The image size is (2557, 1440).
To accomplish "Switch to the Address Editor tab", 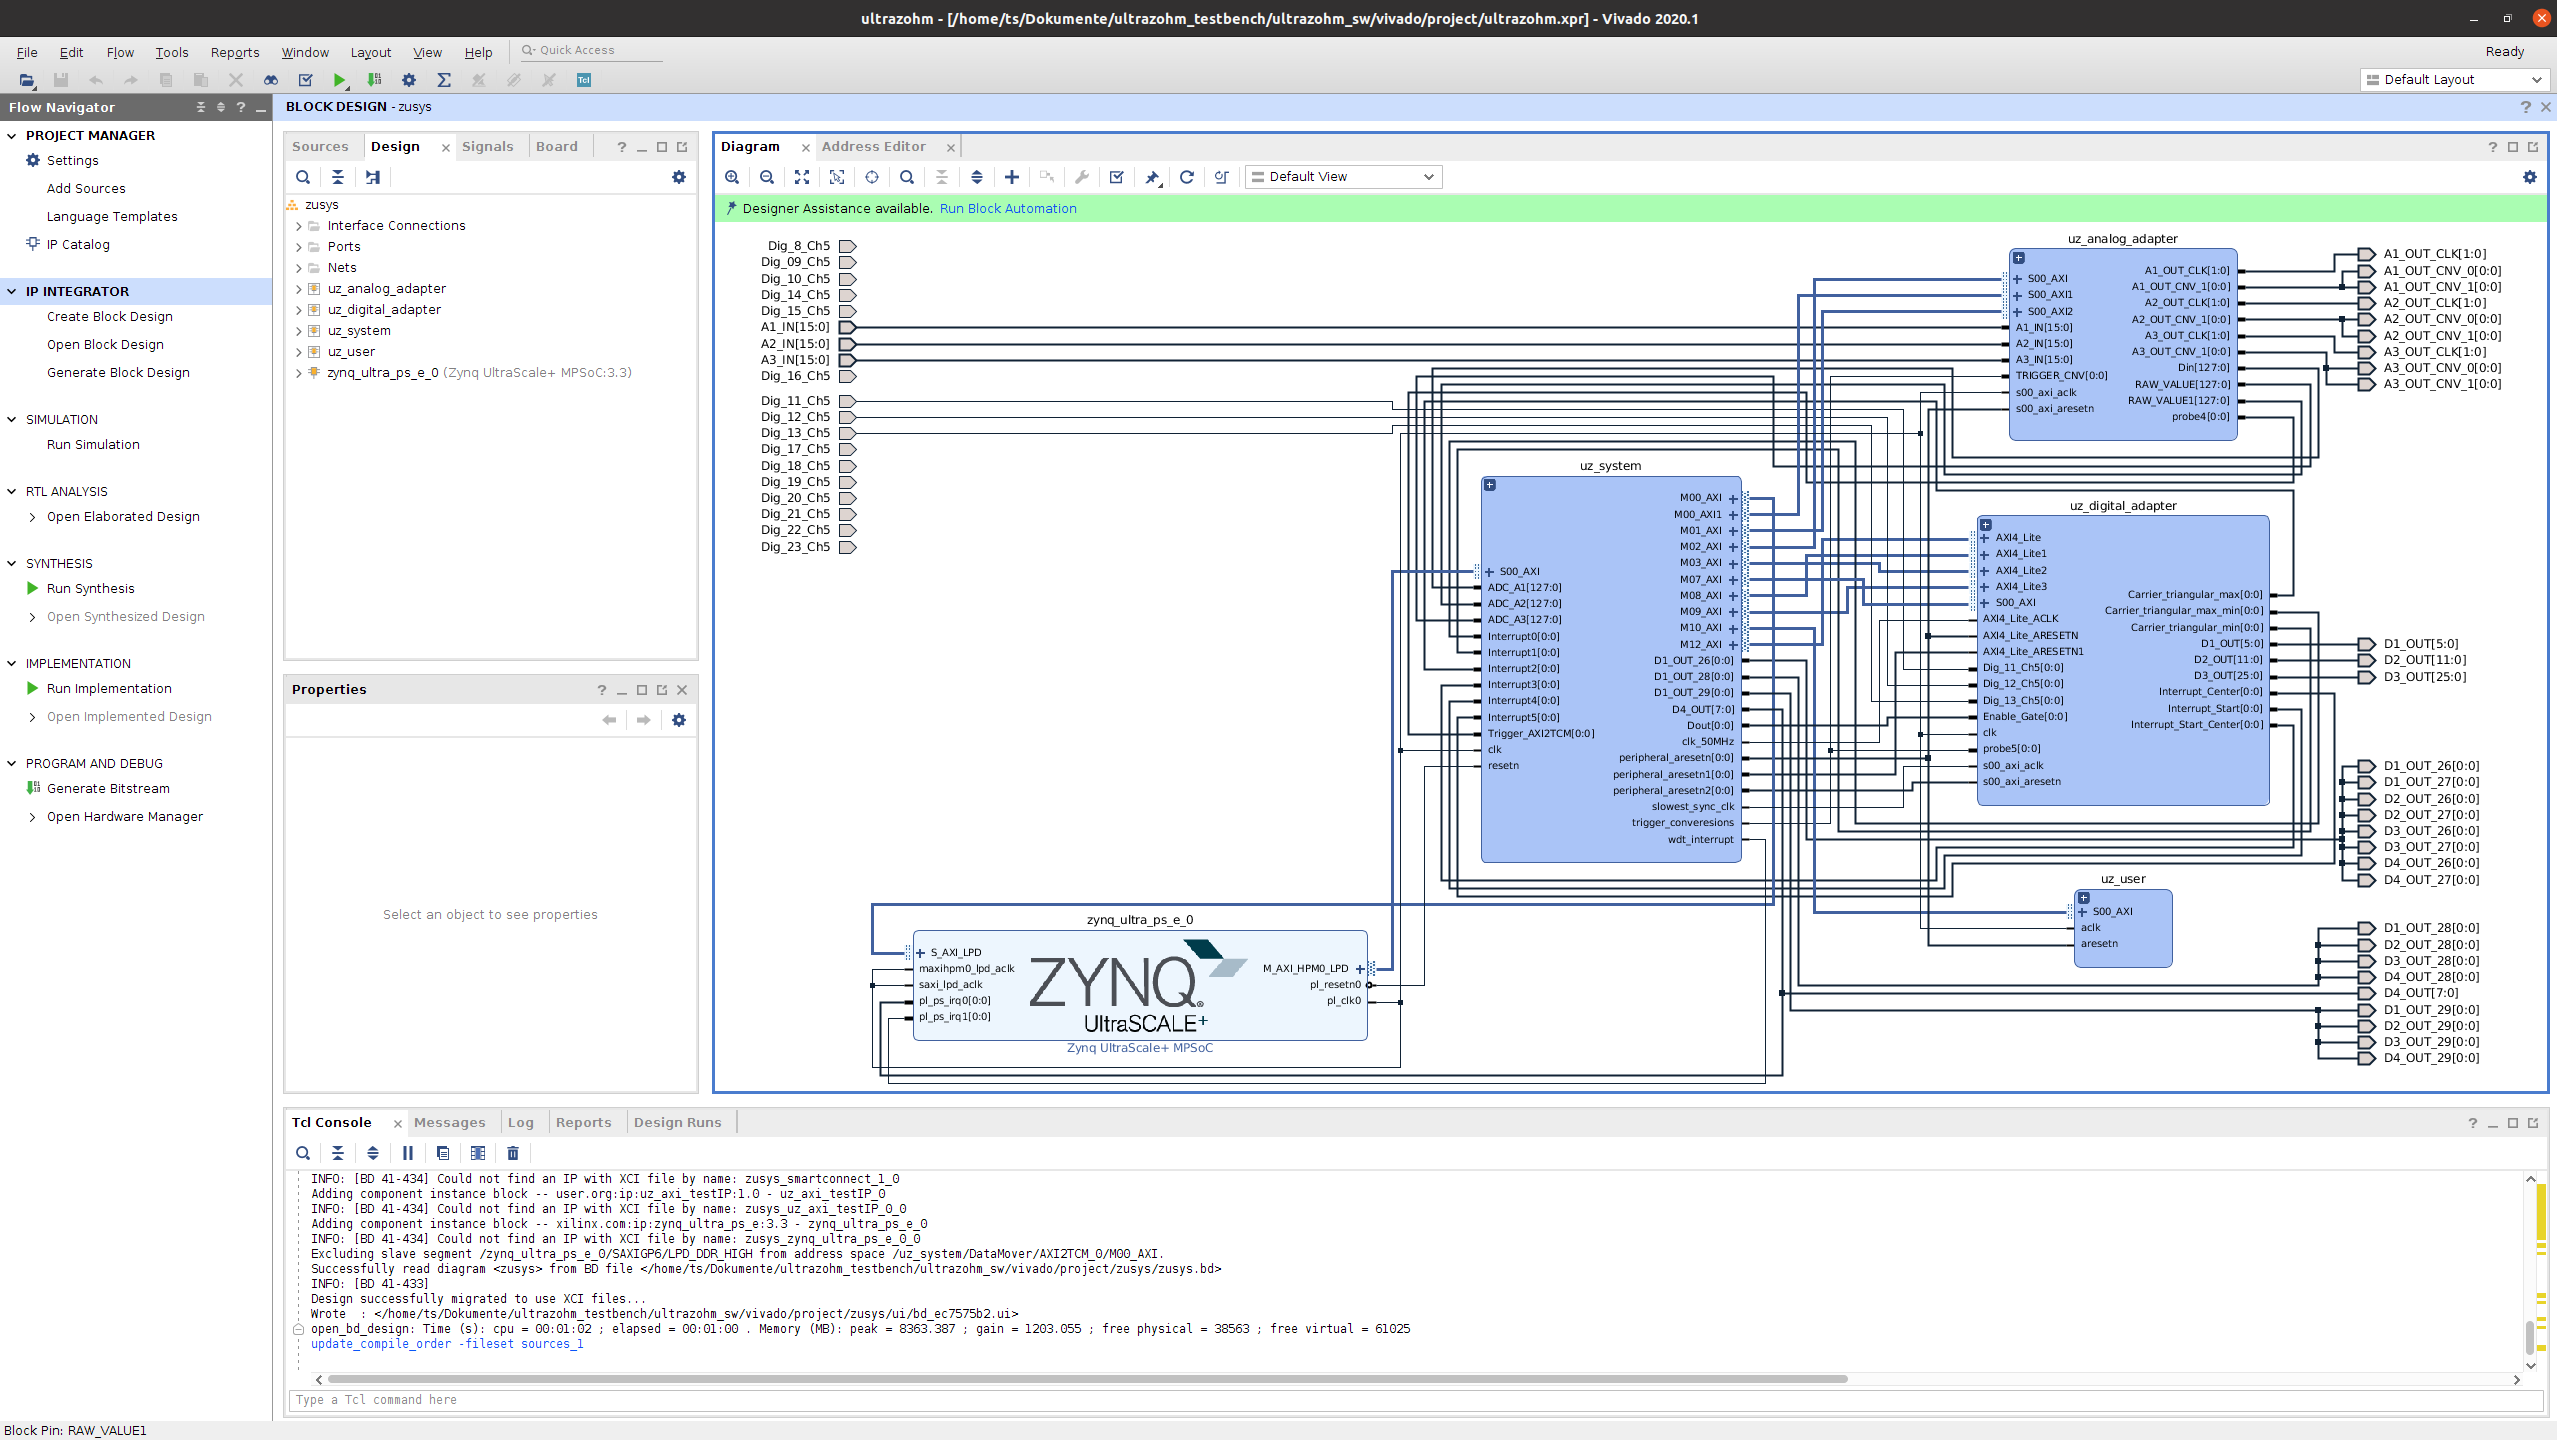I will coord(873,146).
